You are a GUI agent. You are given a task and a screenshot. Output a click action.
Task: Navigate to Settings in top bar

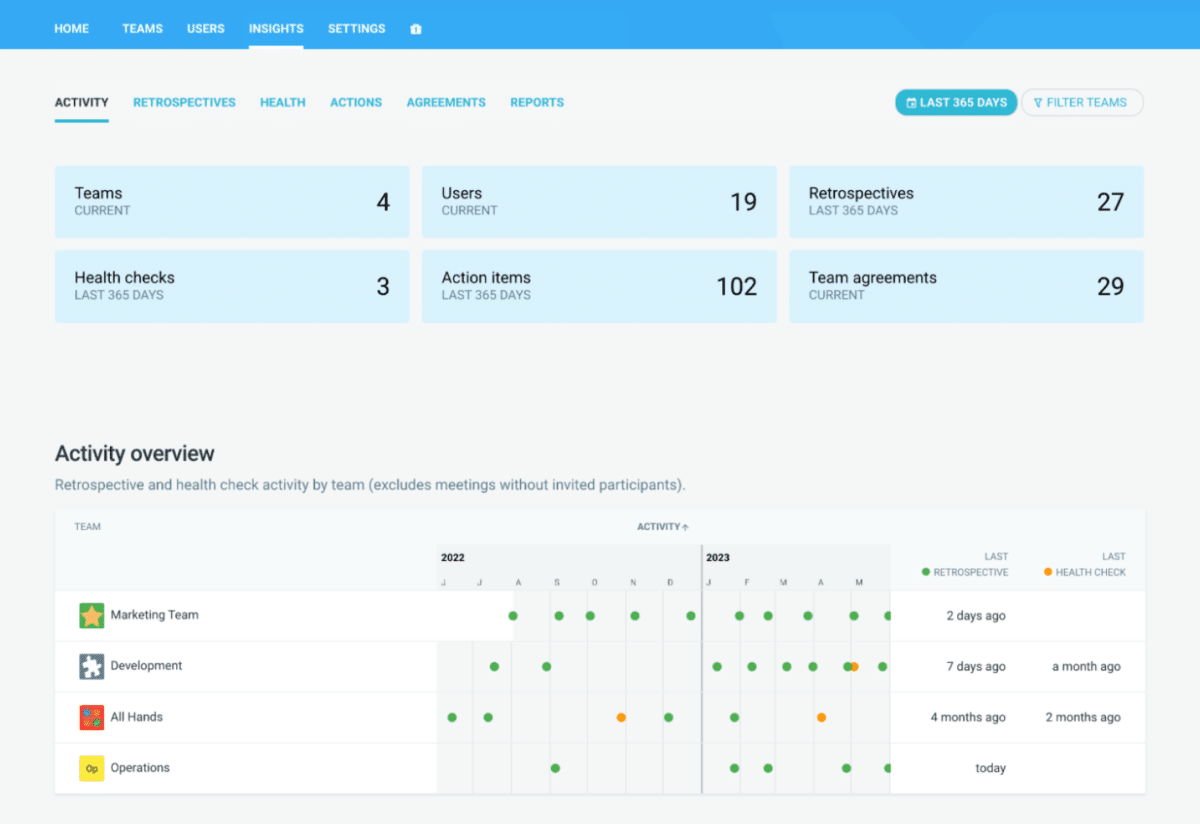pos(356,29)
